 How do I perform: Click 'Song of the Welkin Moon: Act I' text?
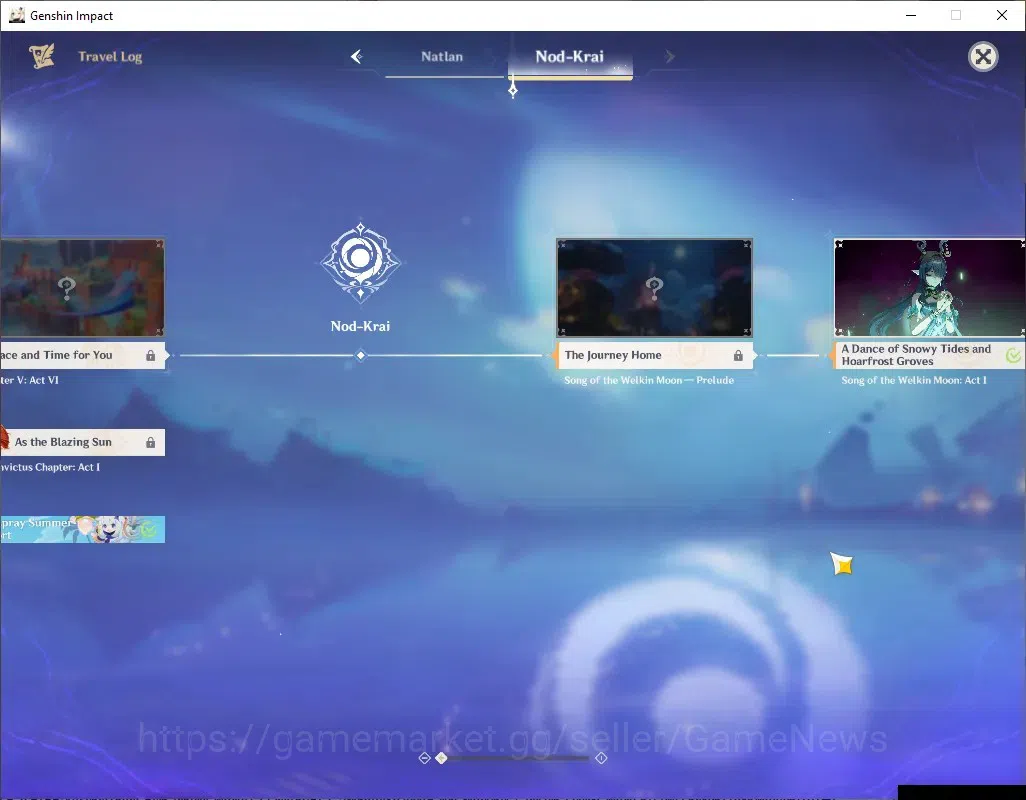[914, 380]
